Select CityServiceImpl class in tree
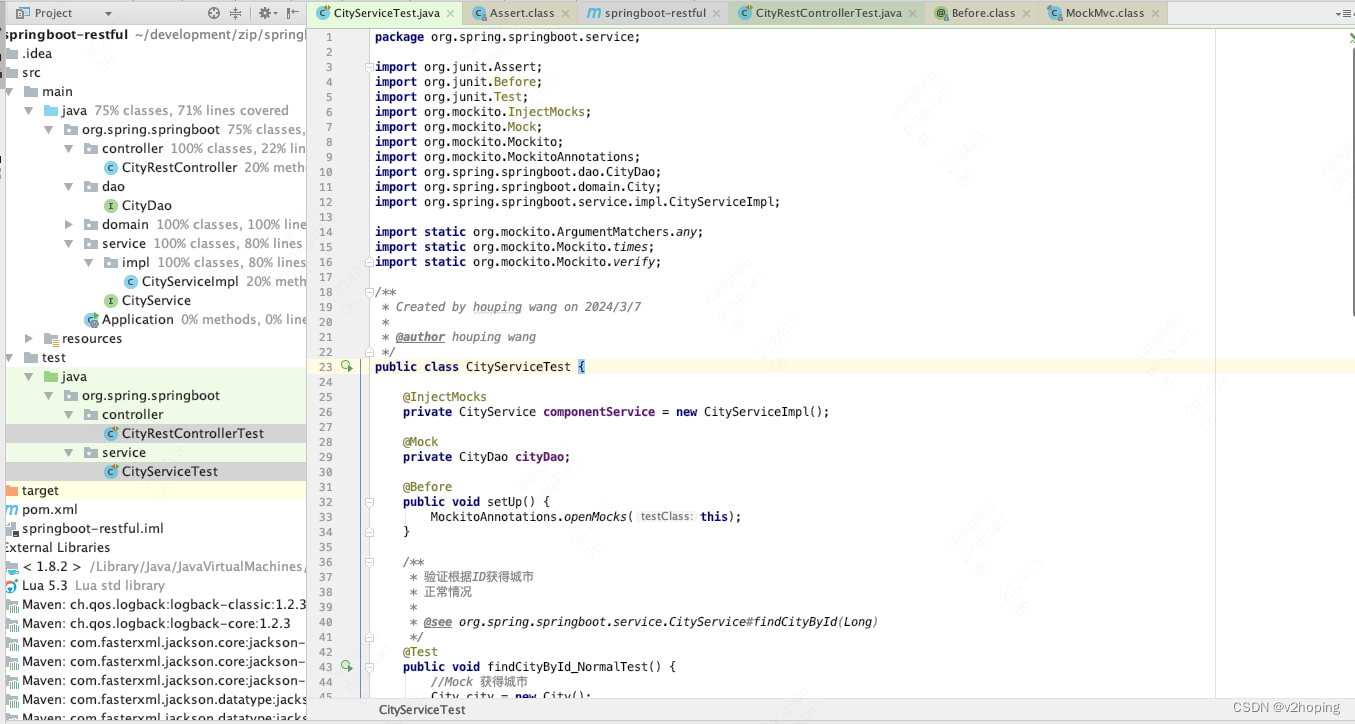 tap(190, 282)
